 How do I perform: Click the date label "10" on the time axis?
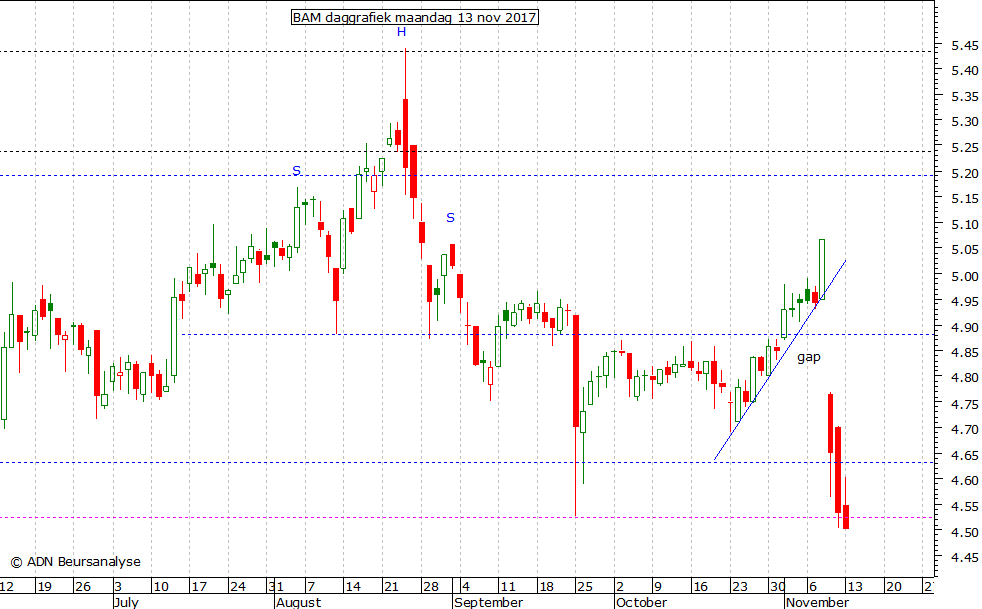coord(161,587)
